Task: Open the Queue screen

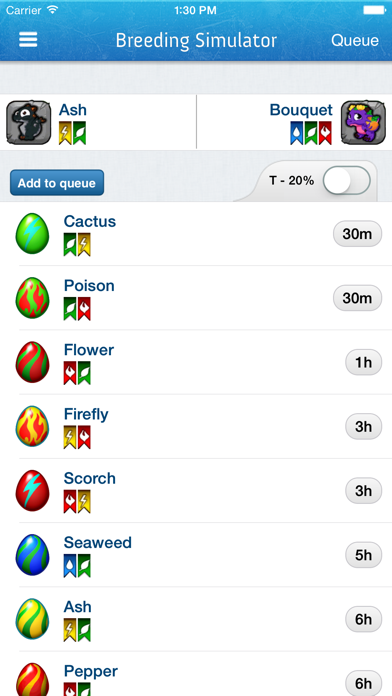Action: [355, 40]
